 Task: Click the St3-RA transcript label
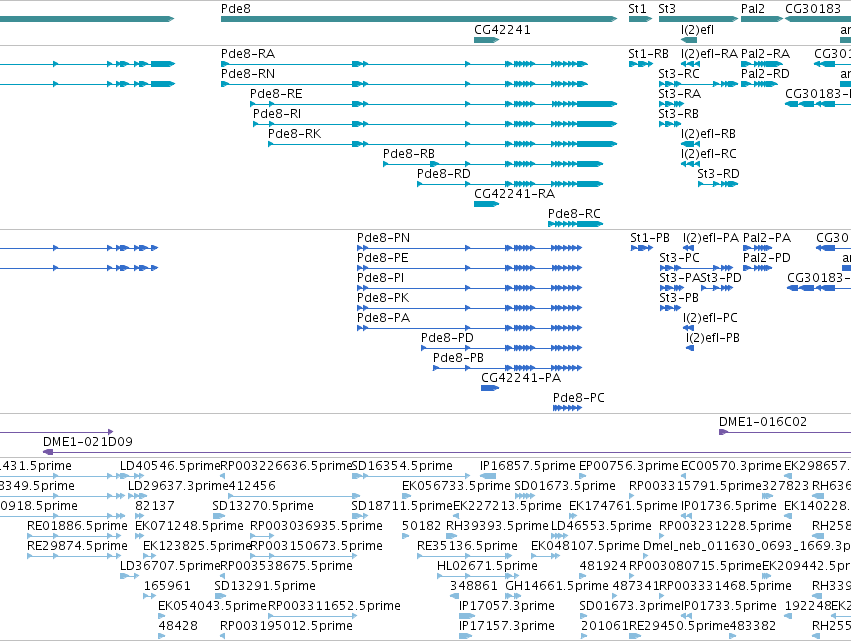tap(679, 94)
